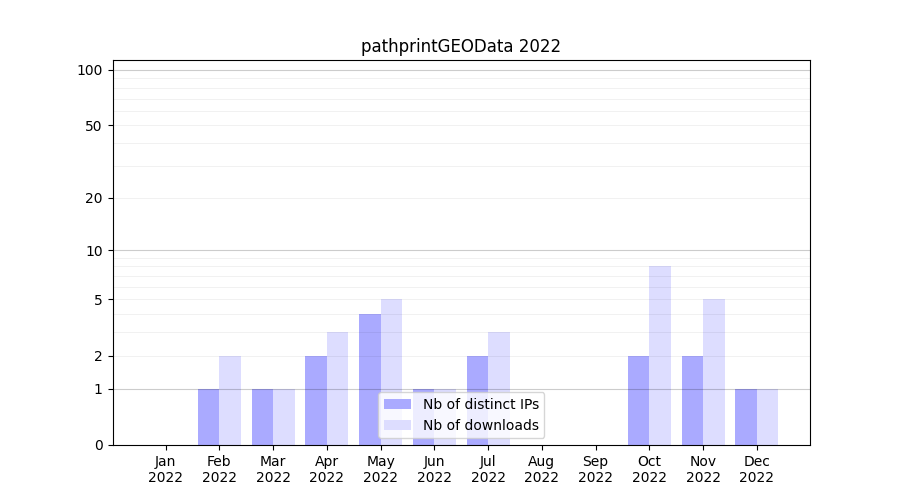The image size is (900, 500).
Task: Click the dark blue 'Nb of distinct IPs' legend swatch
Action: (x=397, y=404)
